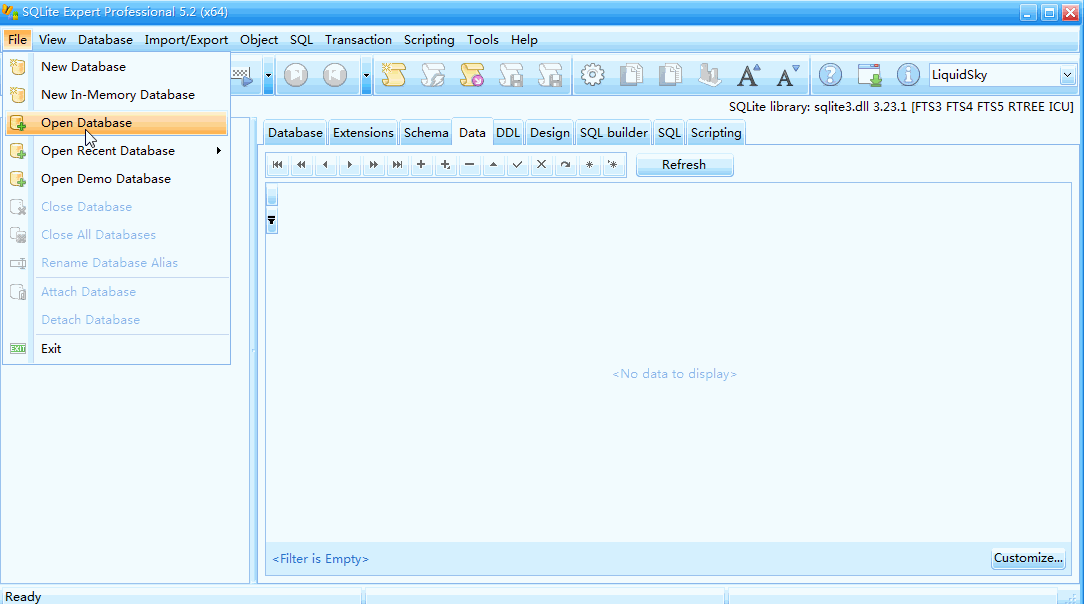Image resolution: width=1084 pixels, height=604 pixels.
Task: Click the Rollback transaction toolbar icon
Action: click(335, 75)
